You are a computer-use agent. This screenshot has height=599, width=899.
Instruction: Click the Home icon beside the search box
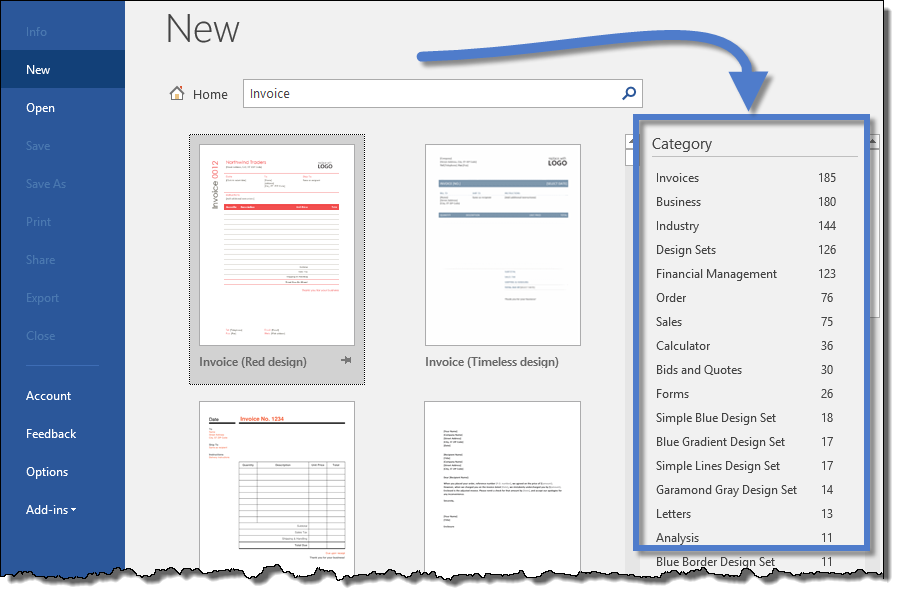[x=177, y=94]
